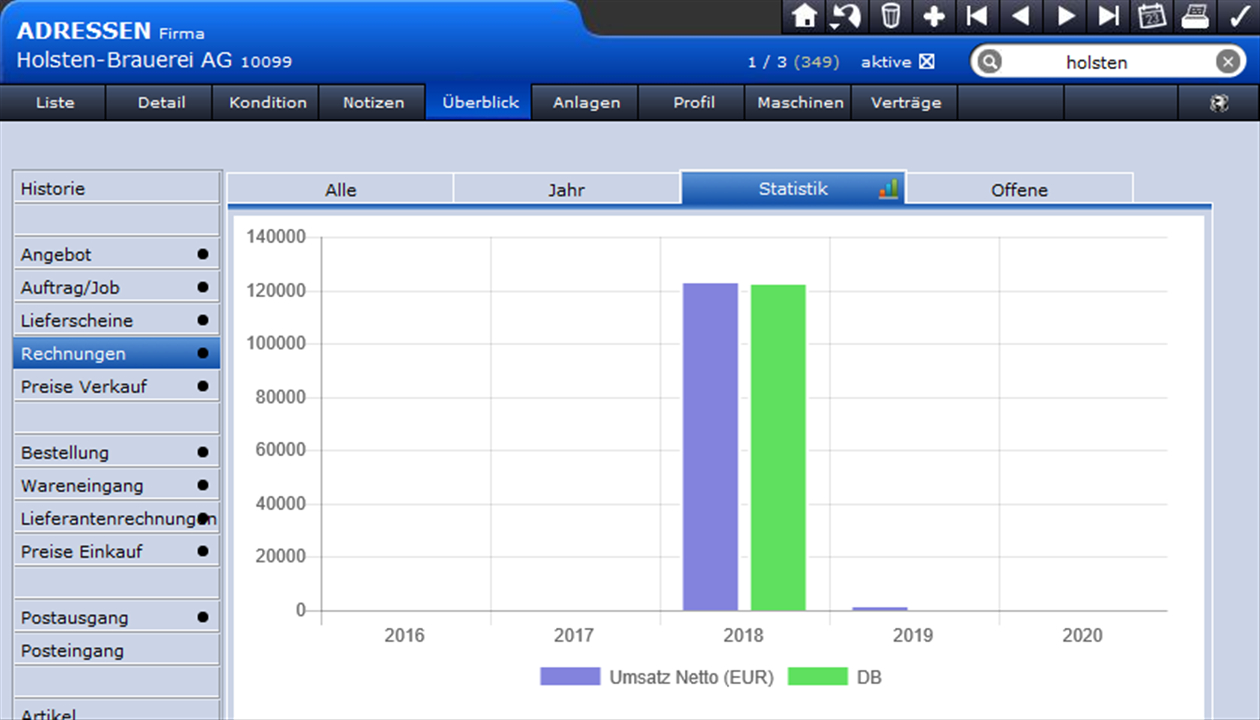Open the Maschinen tab
The height and width of the screenshot is (720, 1260).
click(800, 102)
